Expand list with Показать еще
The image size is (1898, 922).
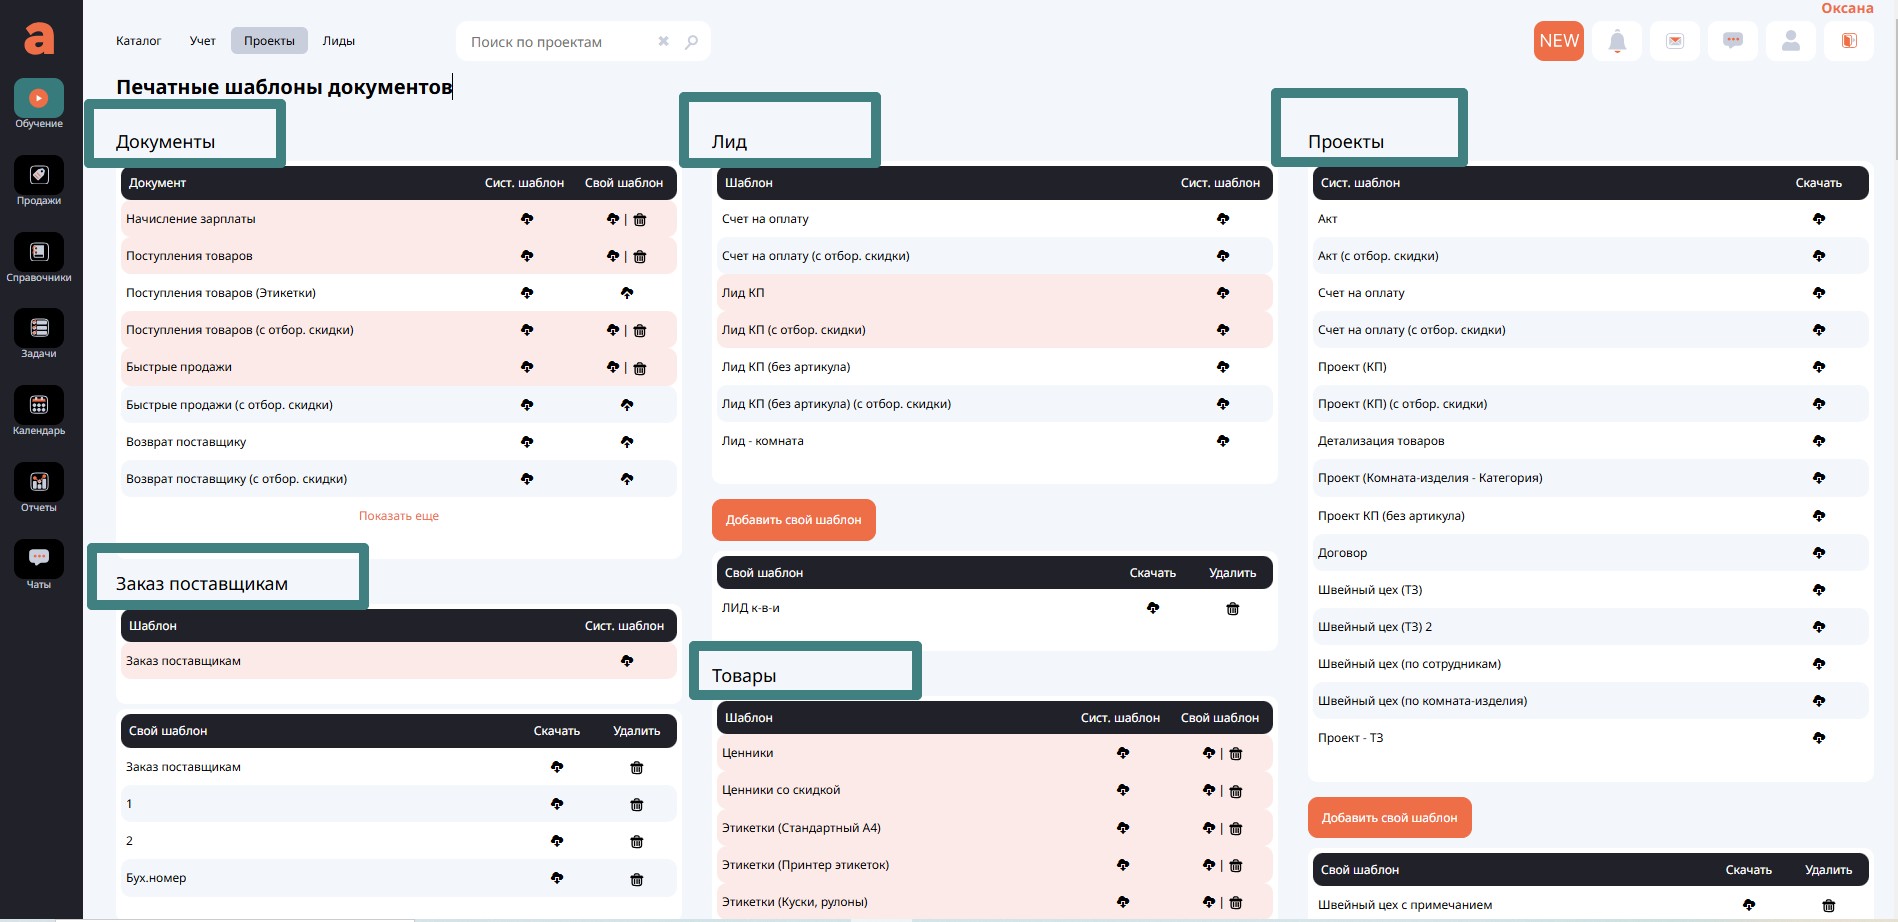point(399,516)
